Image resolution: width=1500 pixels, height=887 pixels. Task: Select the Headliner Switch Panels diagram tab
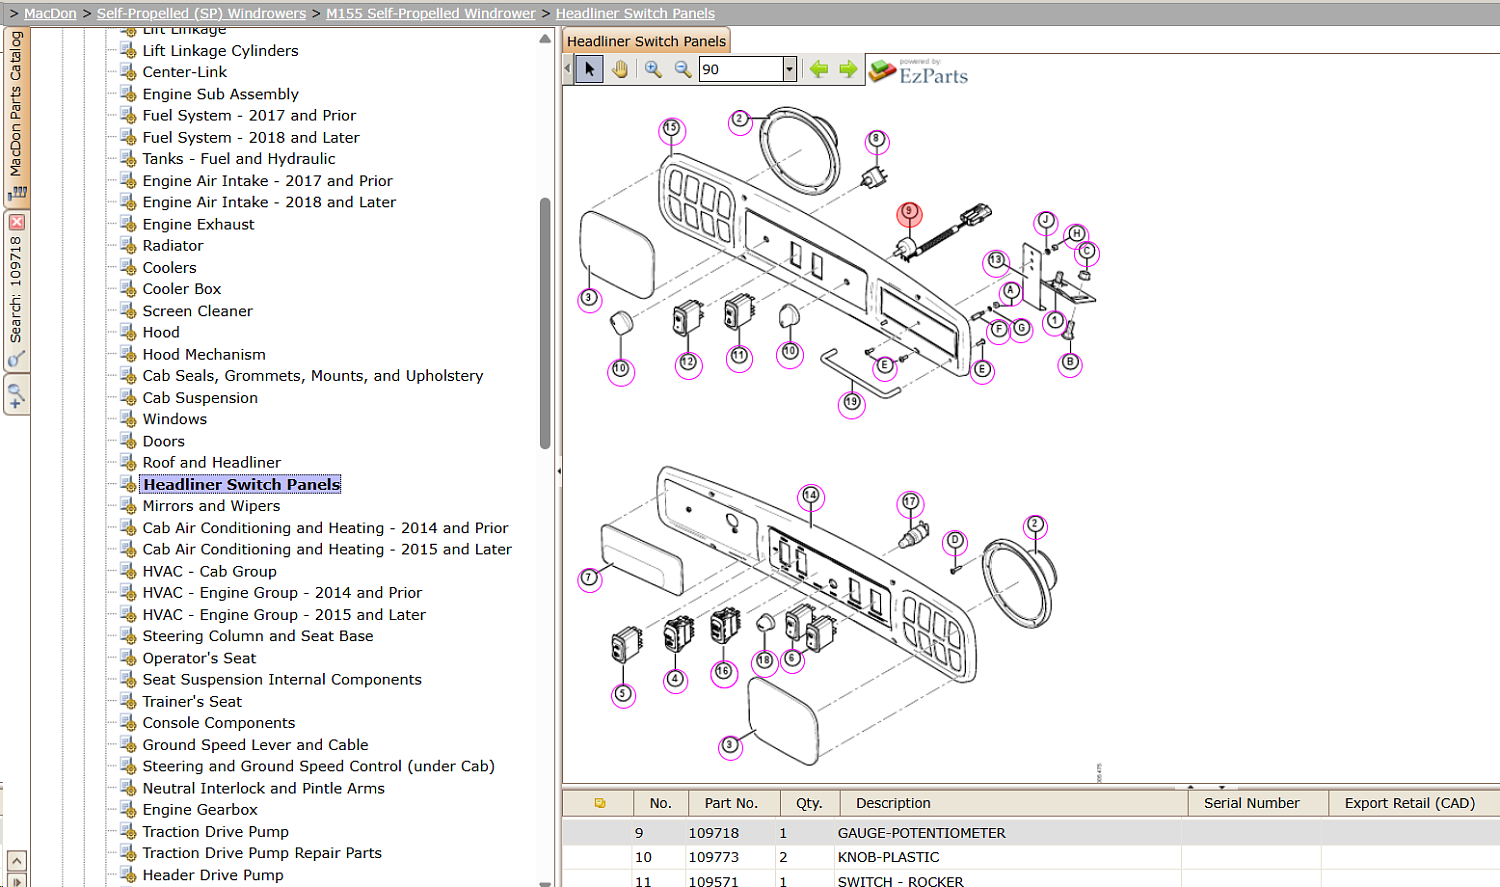point(646,41)
